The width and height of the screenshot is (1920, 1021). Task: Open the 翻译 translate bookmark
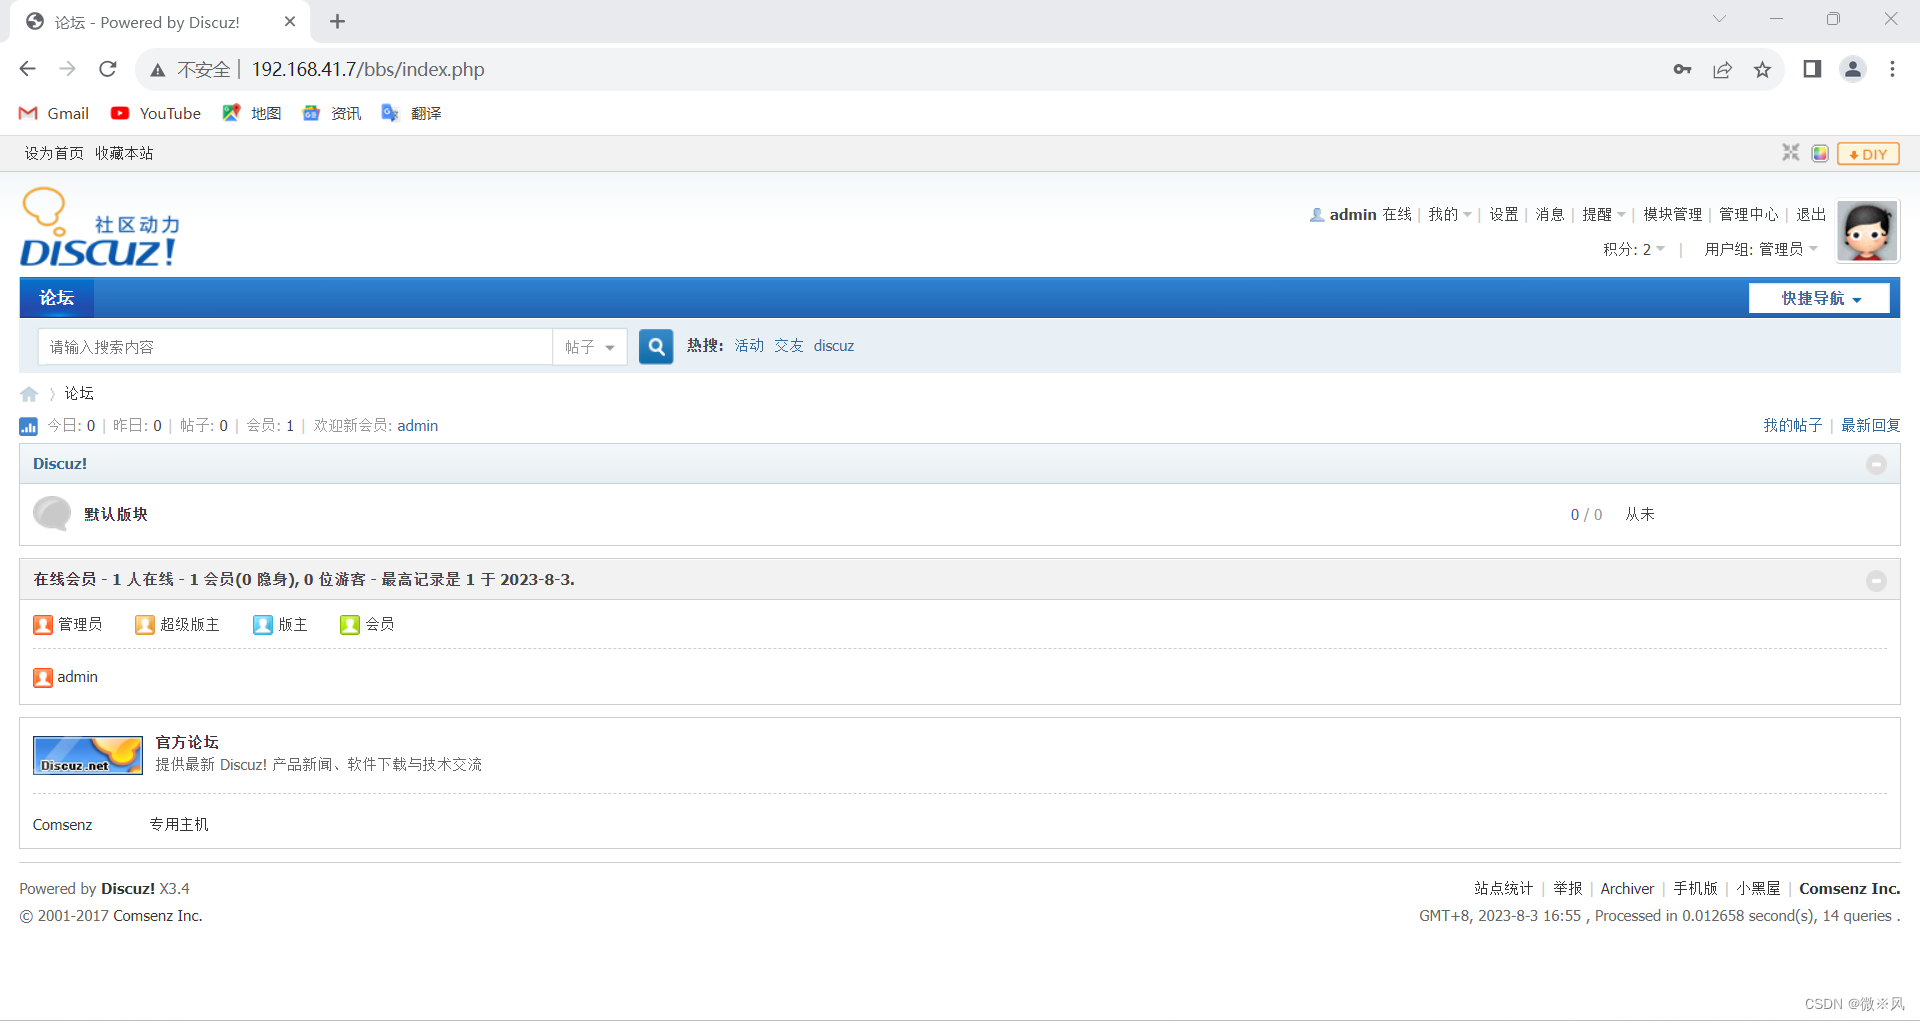(x=412, y=113)
